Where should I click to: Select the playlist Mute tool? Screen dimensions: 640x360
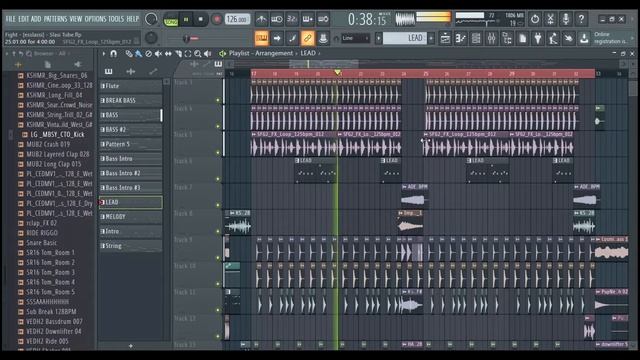(x=158, y=53)
